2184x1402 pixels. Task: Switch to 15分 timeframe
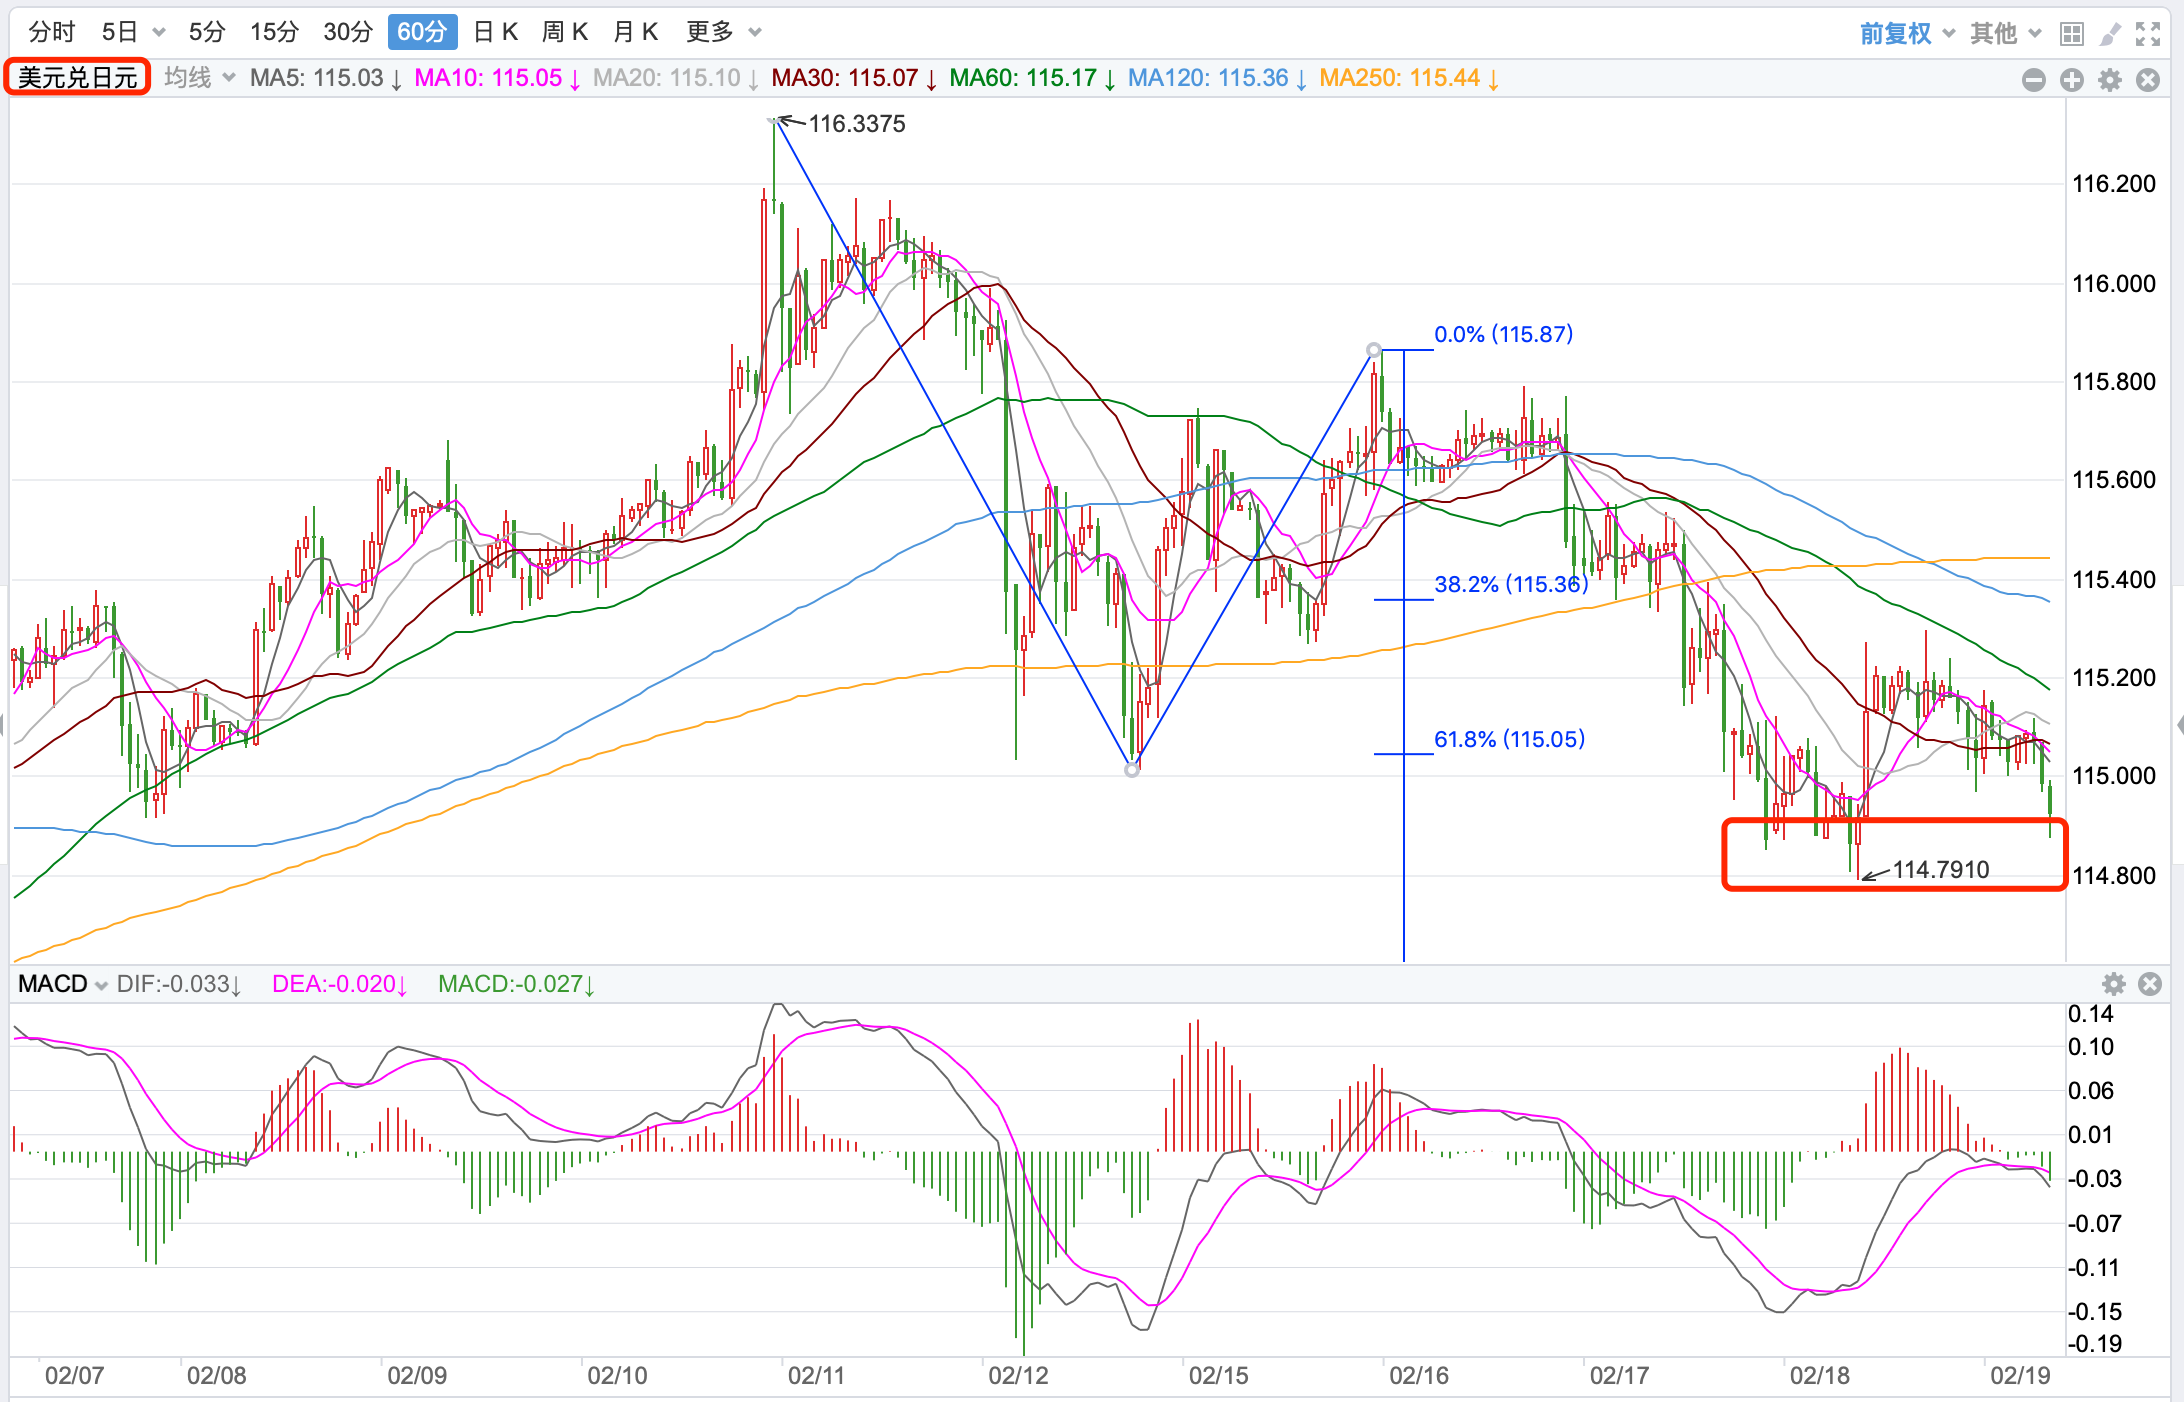click(x=274, y=33)
